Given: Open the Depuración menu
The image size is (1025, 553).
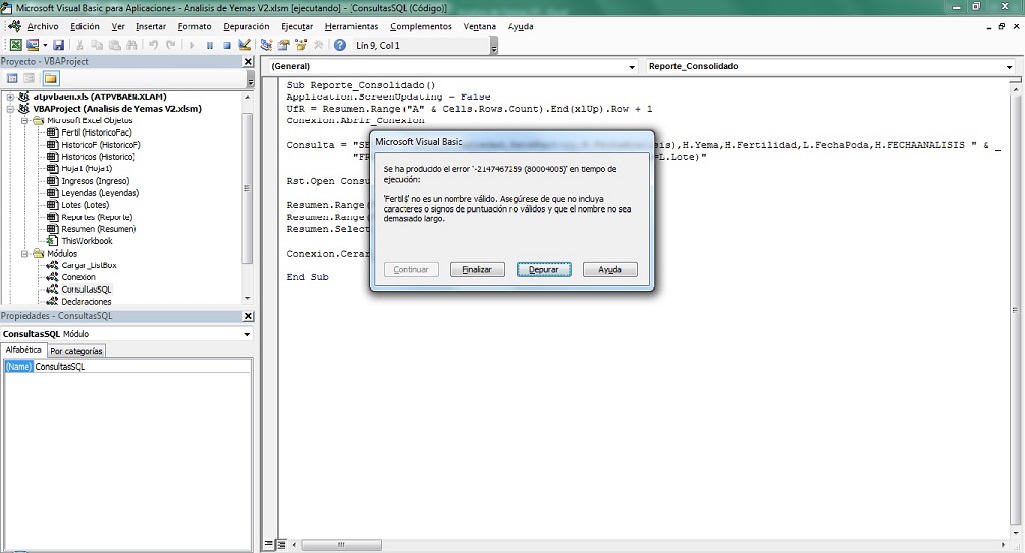Looking at the screenshot, I should [246, 26].
